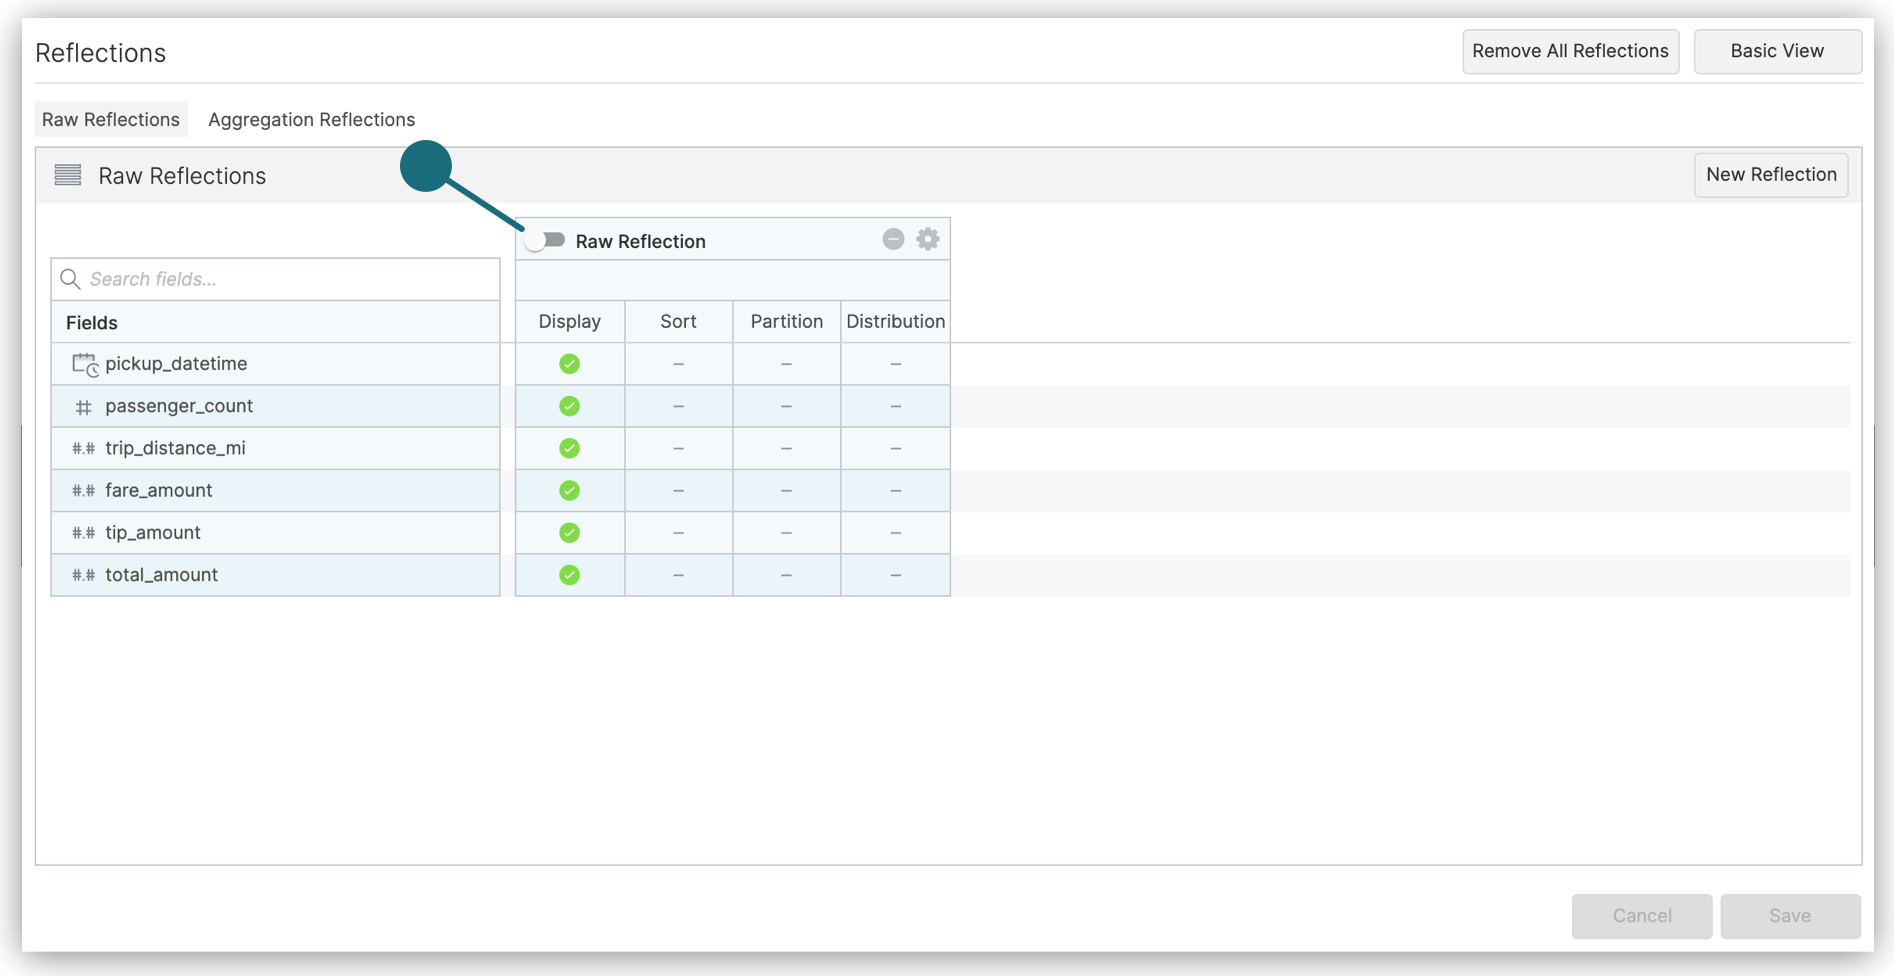Screen dimensions: 1894x976
Task: Switch to Aggregation Reflections tab
Action: coord(311,119)
